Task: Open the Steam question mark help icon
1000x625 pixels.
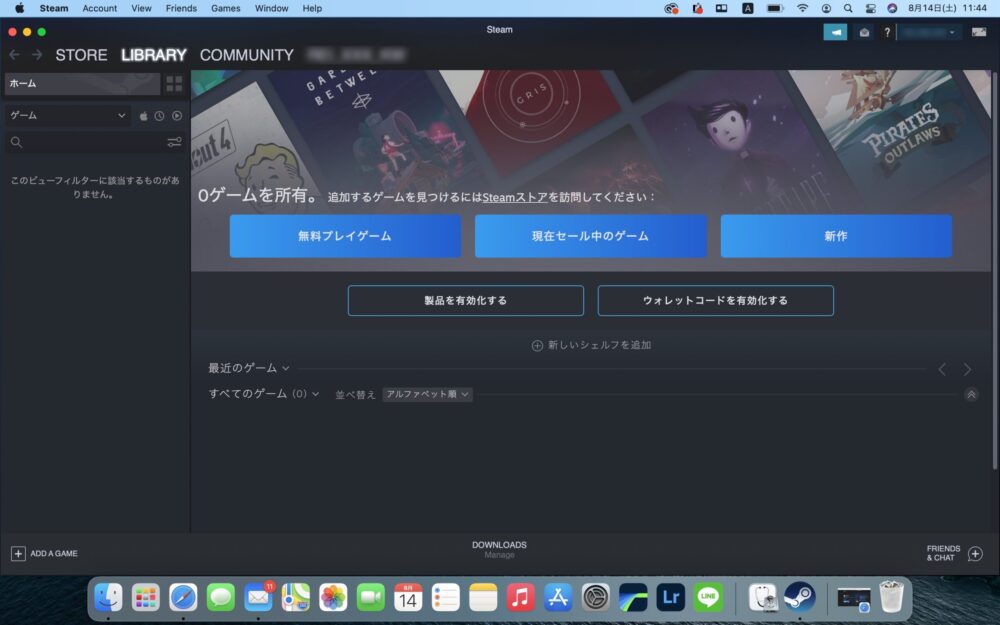Action: 886,32
